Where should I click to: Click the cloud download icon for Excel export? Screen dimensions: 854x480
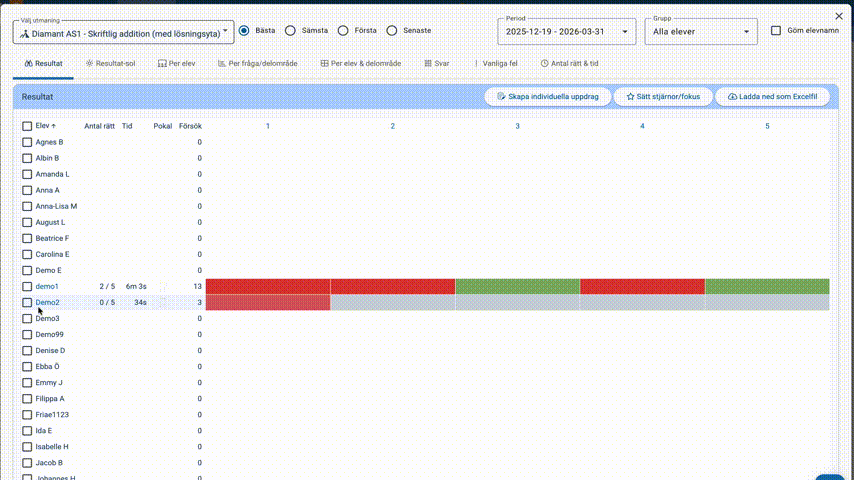coord(733,97)
